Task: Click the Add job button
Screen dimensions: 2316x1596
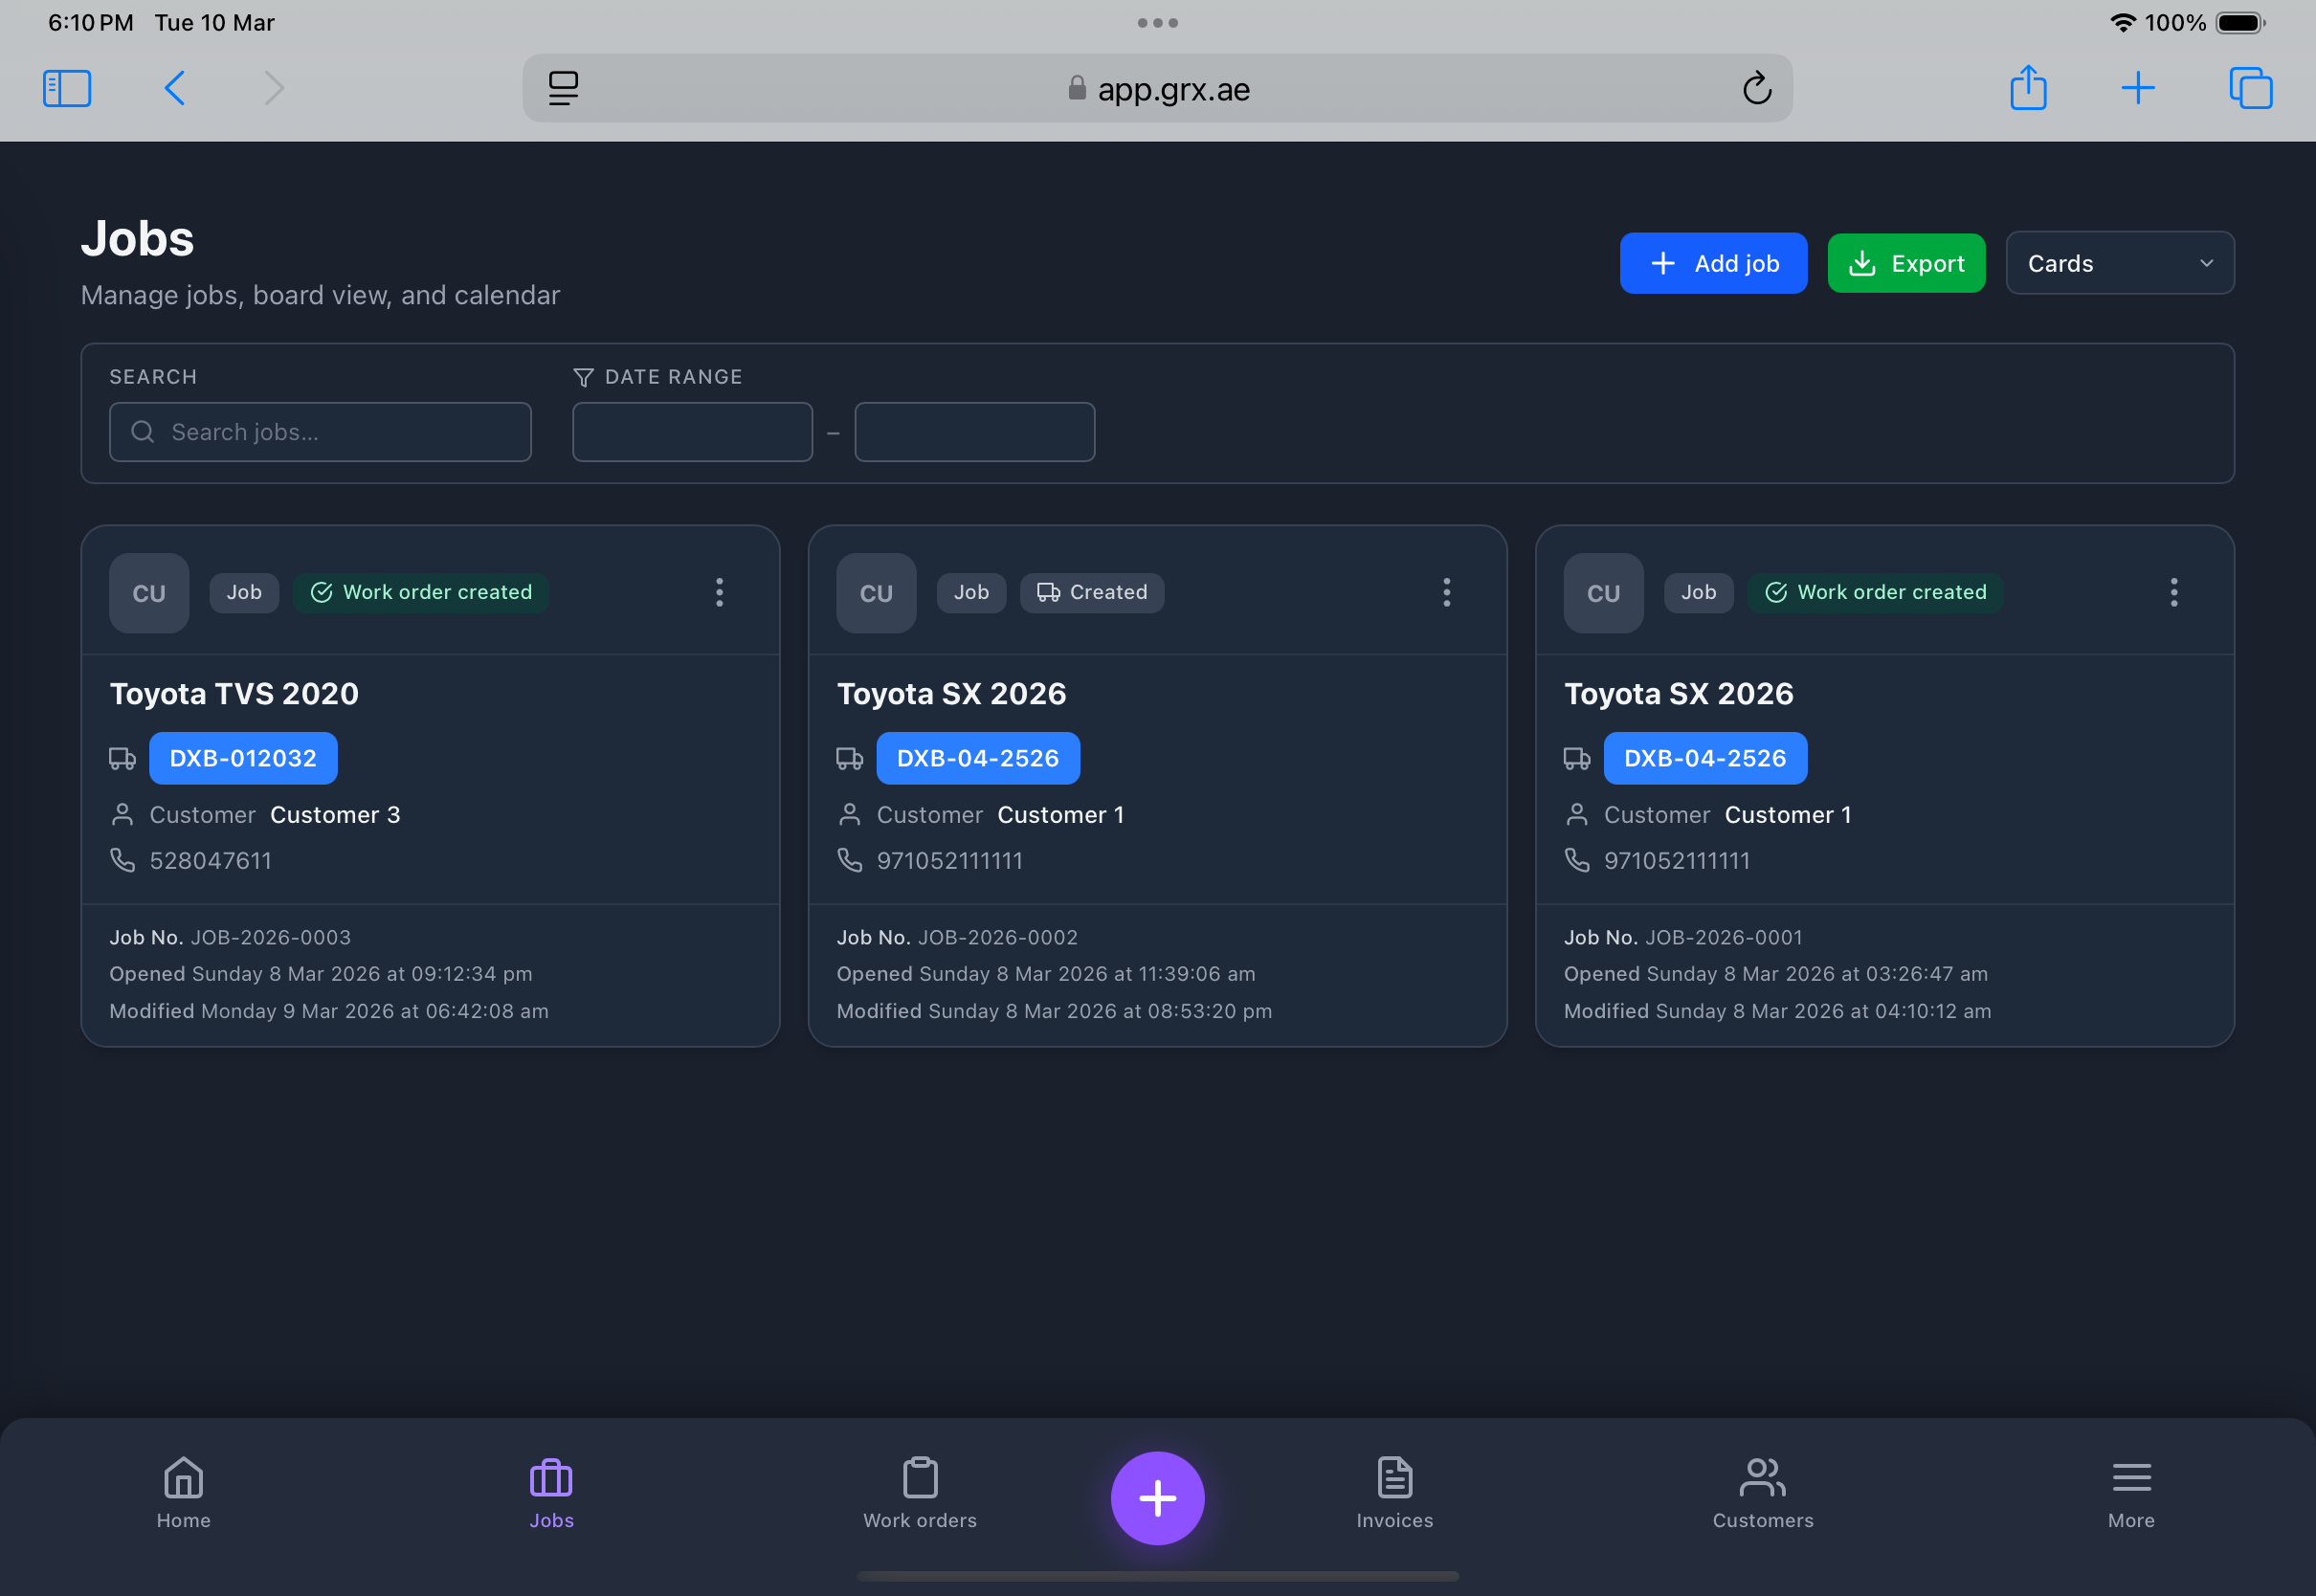Action: (x=1712, y=263)
